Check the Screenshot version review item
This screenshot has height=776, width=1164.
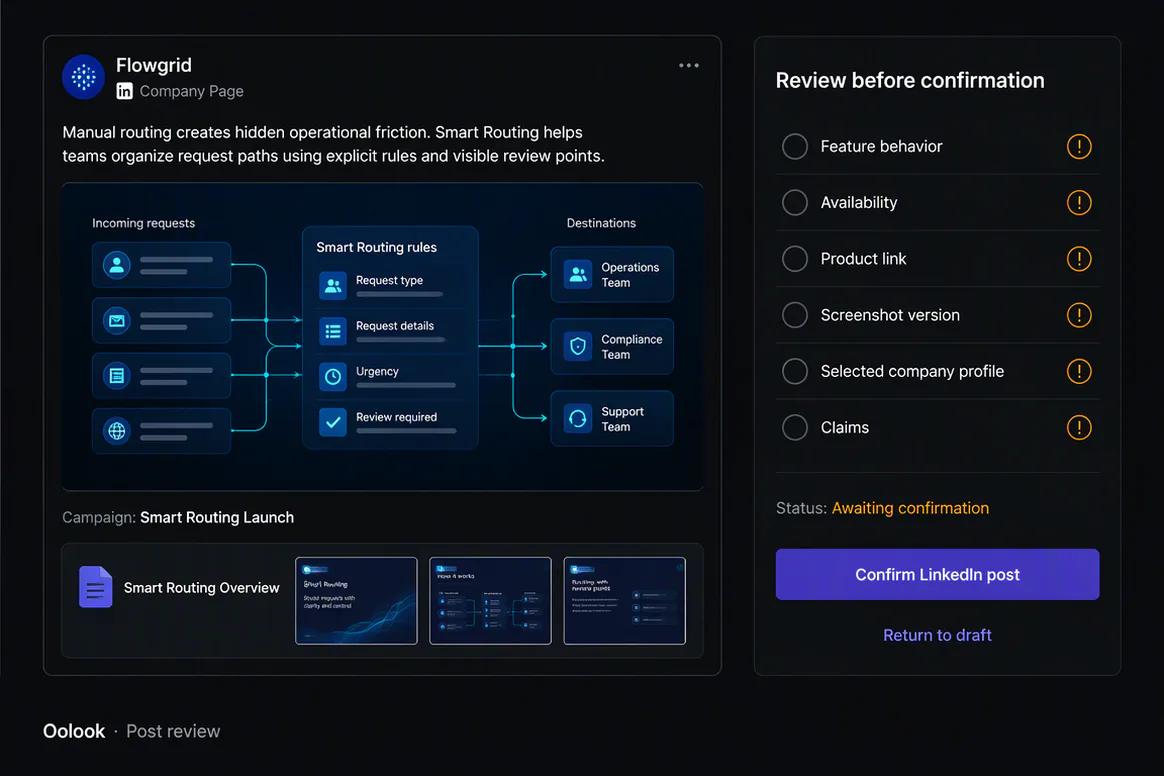click(x=795, y=315)
